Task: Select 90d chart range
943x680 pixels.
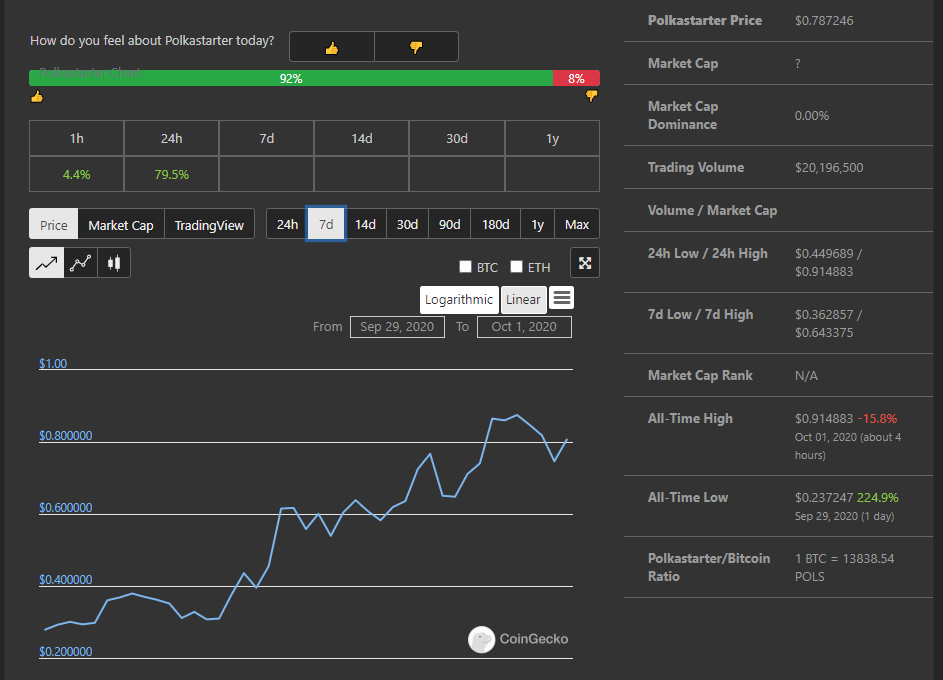Action: 449,224
